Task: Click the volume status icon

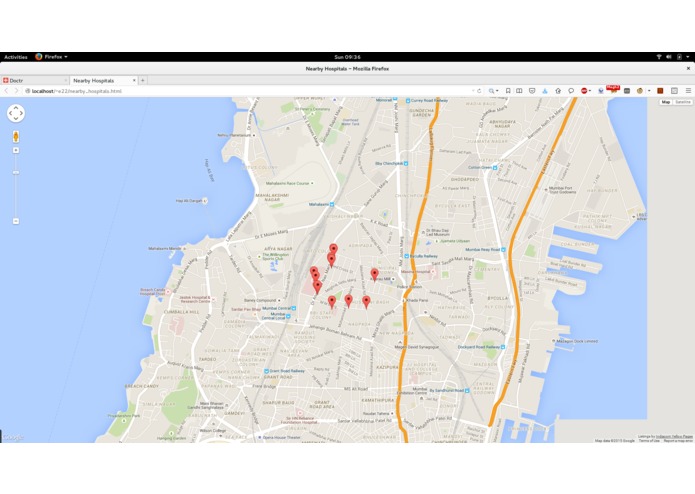Action: pyautogui.click(x=669, y=57)
